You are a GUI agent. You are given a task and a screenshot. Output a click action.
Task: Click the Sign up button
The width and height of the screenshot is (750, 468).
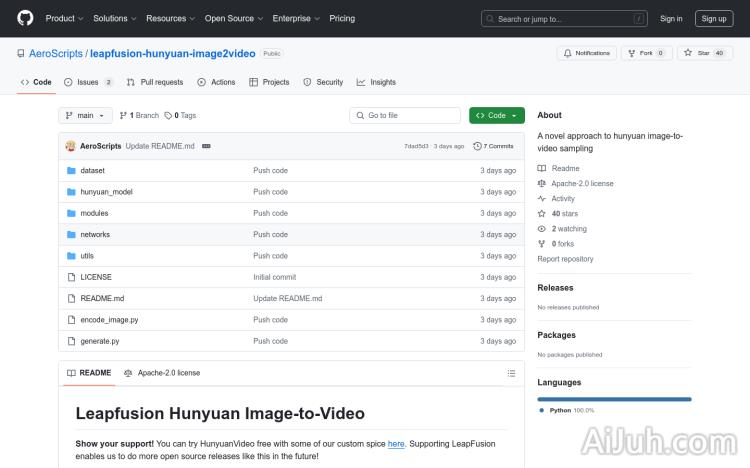tap(714, 18)
